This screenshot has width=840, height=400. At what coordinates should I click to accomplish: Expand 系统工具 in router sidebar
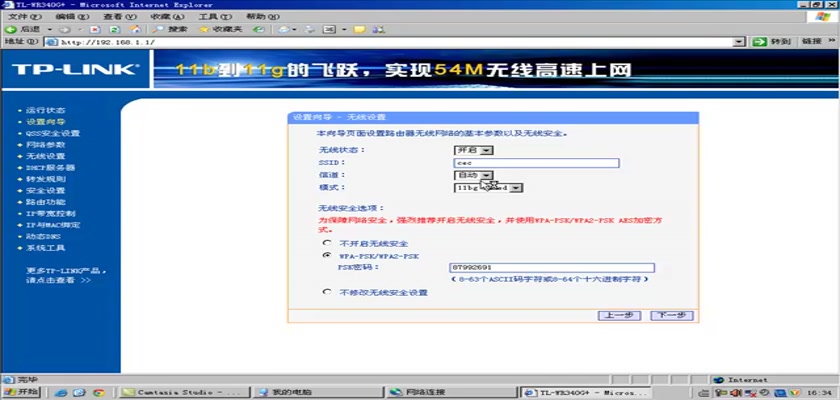click(x=46, y=248)
